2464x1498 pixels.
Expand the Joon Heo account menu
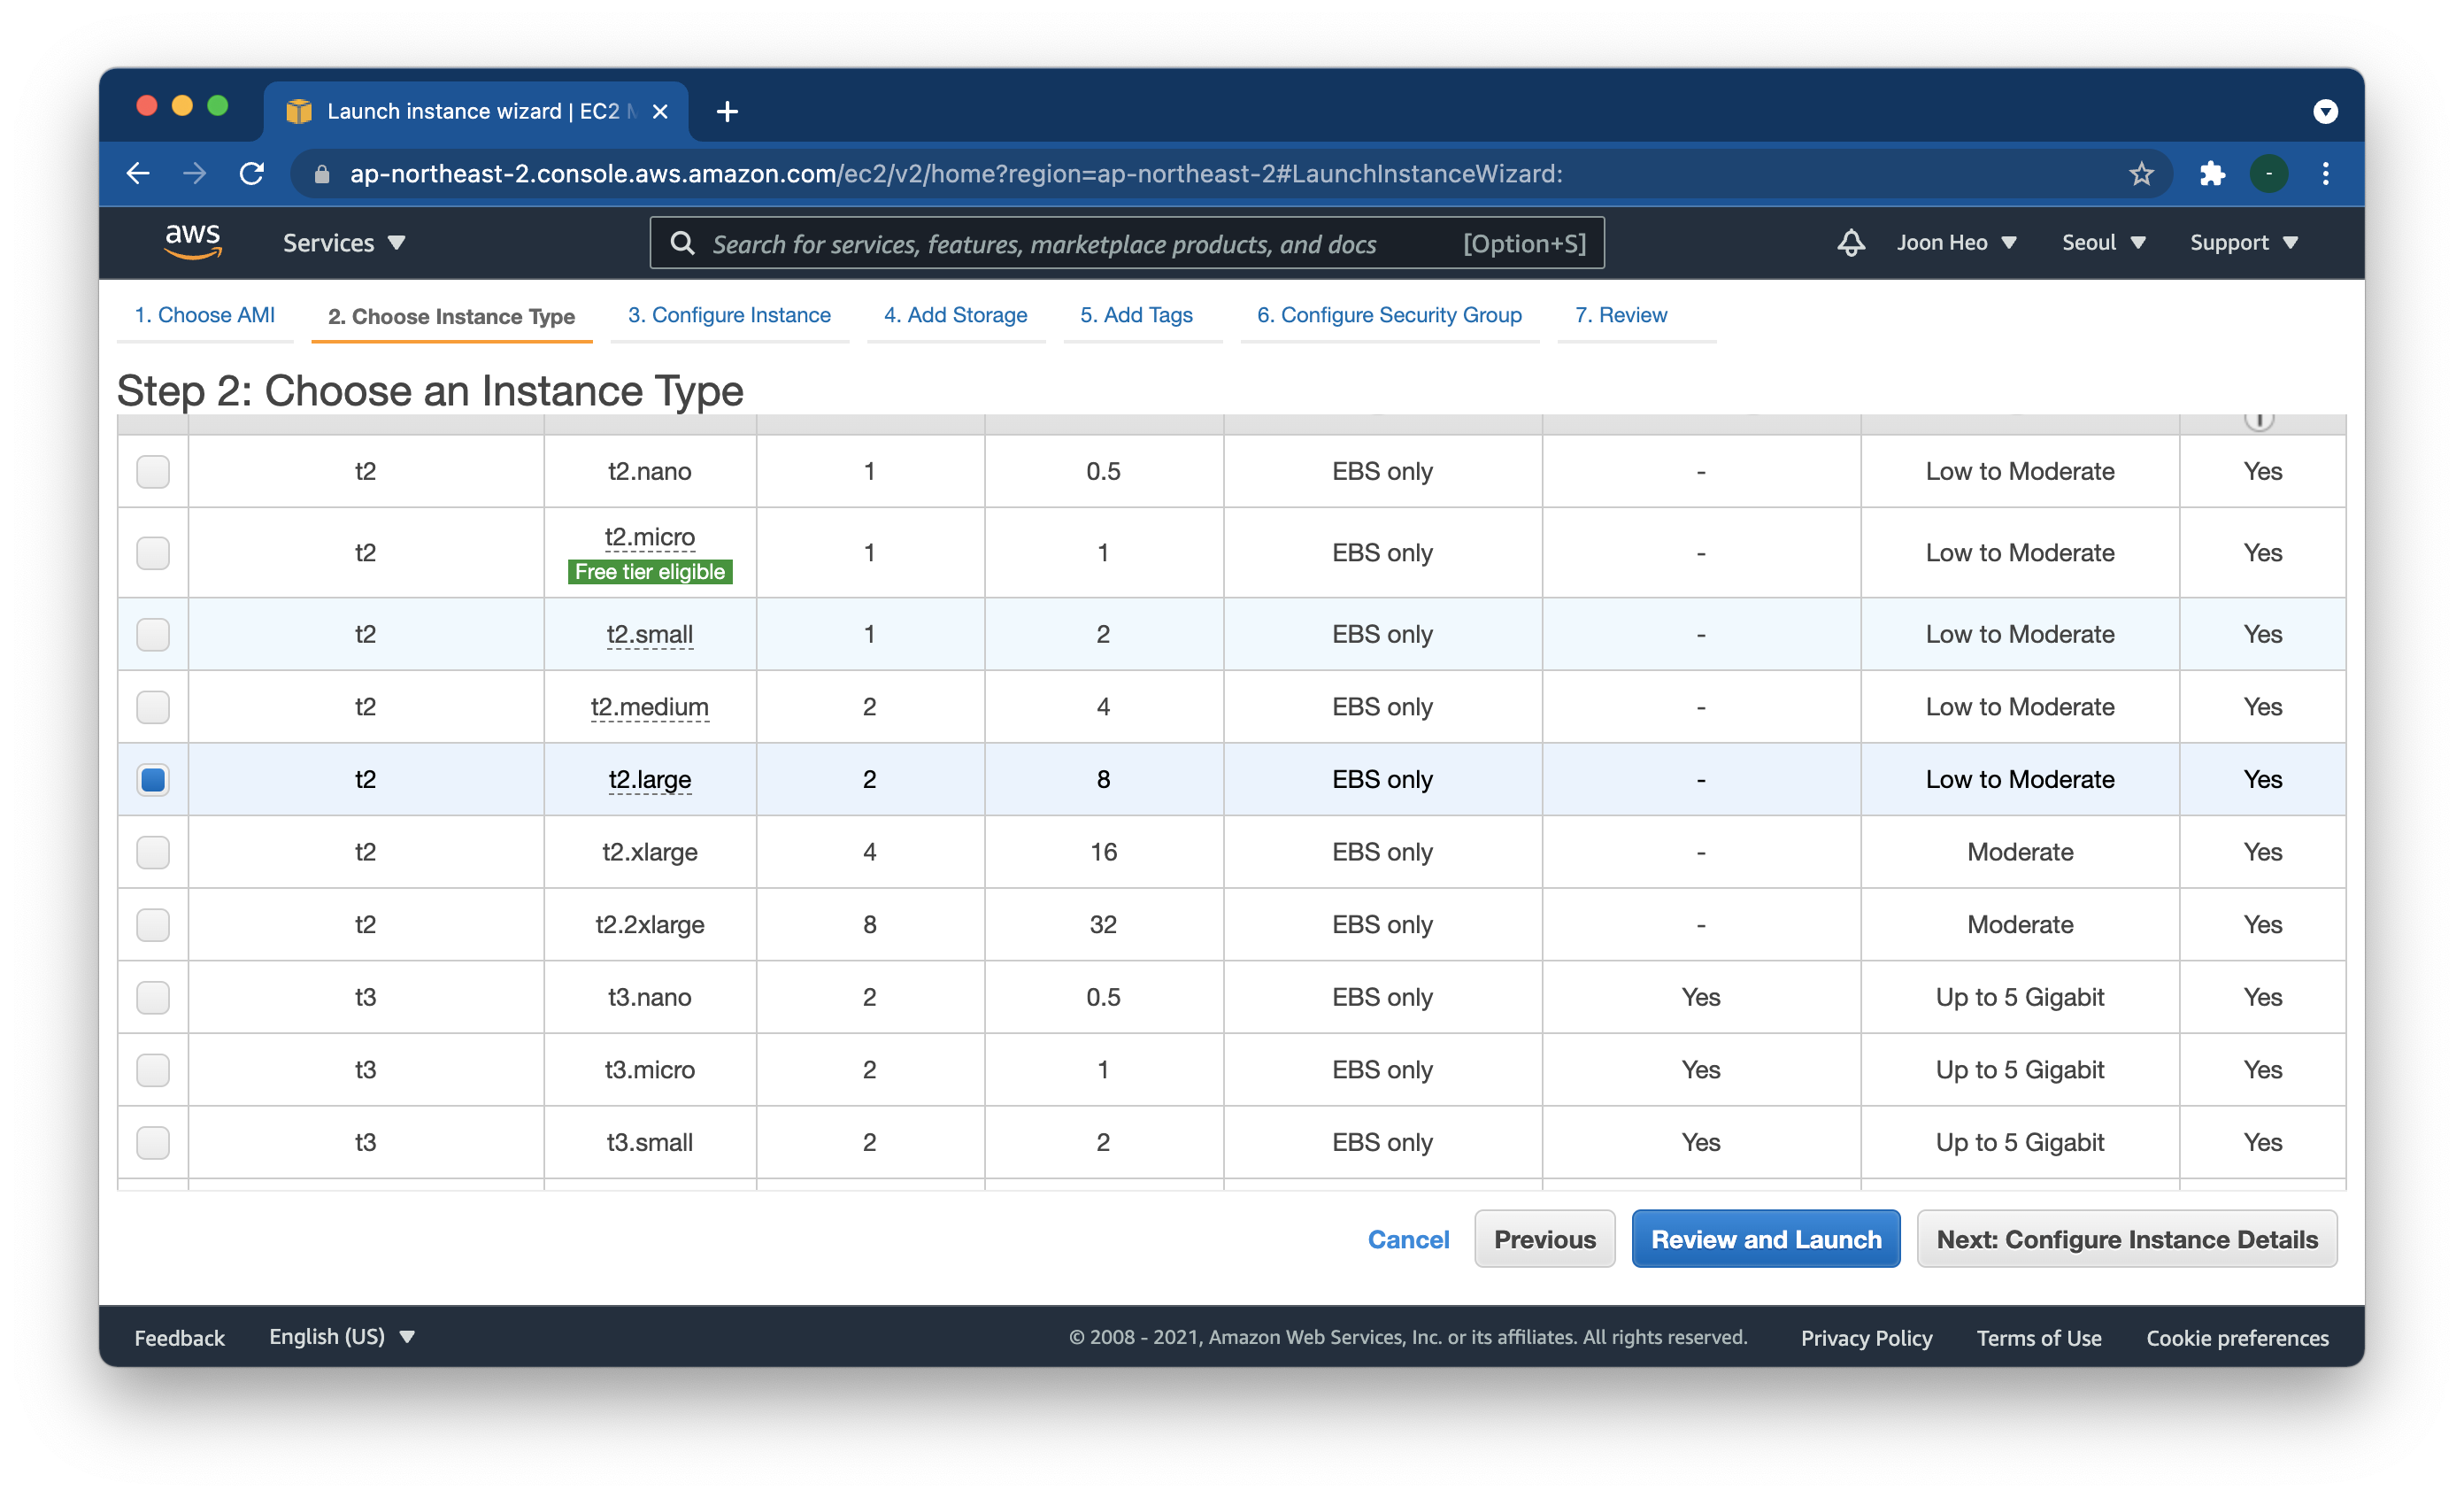[x=1955, y=242]
